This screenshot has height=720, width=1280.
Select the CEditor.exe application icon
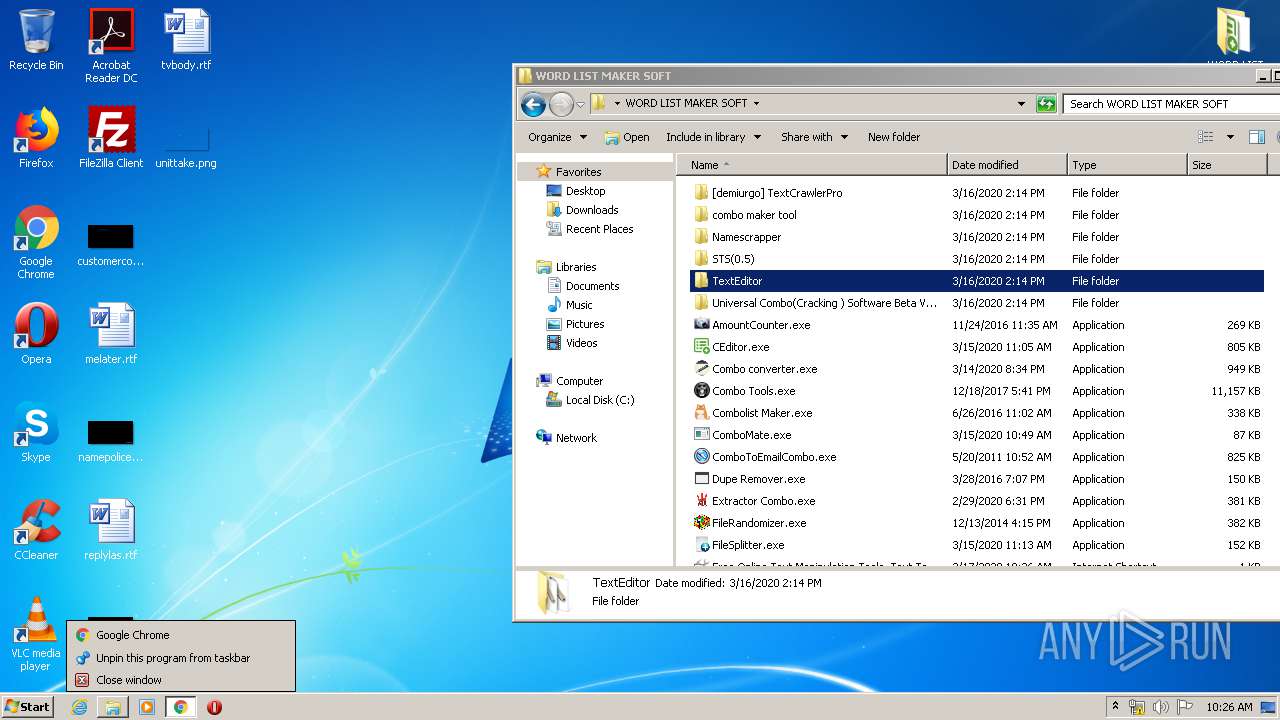coord(702,347)
